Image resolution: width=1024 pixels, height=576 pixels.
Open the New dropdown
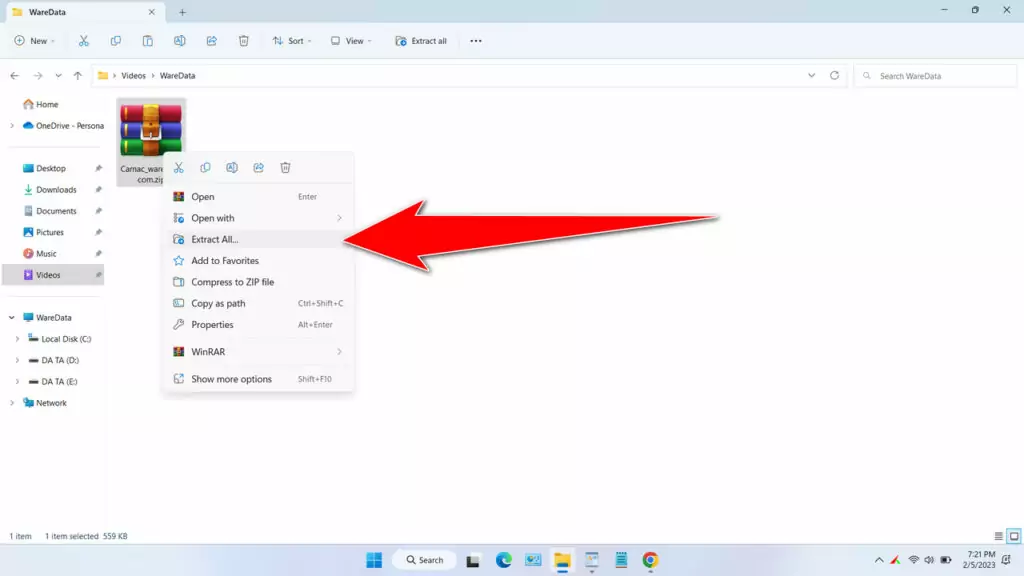point(35,40)
